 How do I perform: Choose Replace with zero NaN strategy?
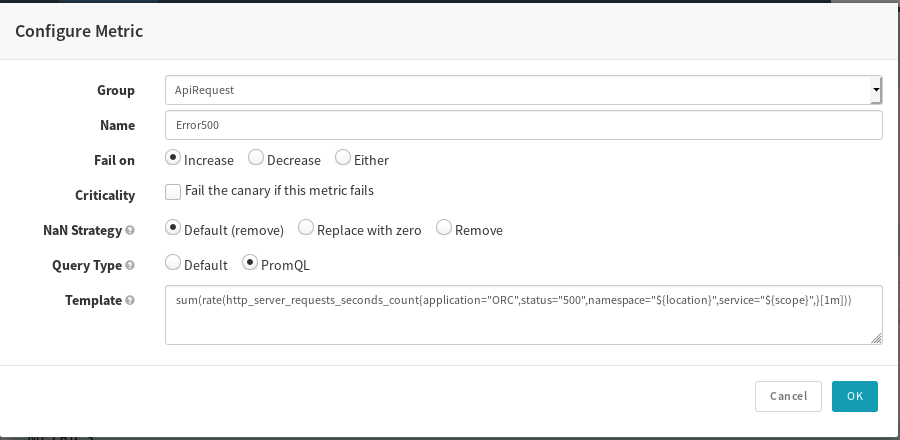[x=306, y=229]
